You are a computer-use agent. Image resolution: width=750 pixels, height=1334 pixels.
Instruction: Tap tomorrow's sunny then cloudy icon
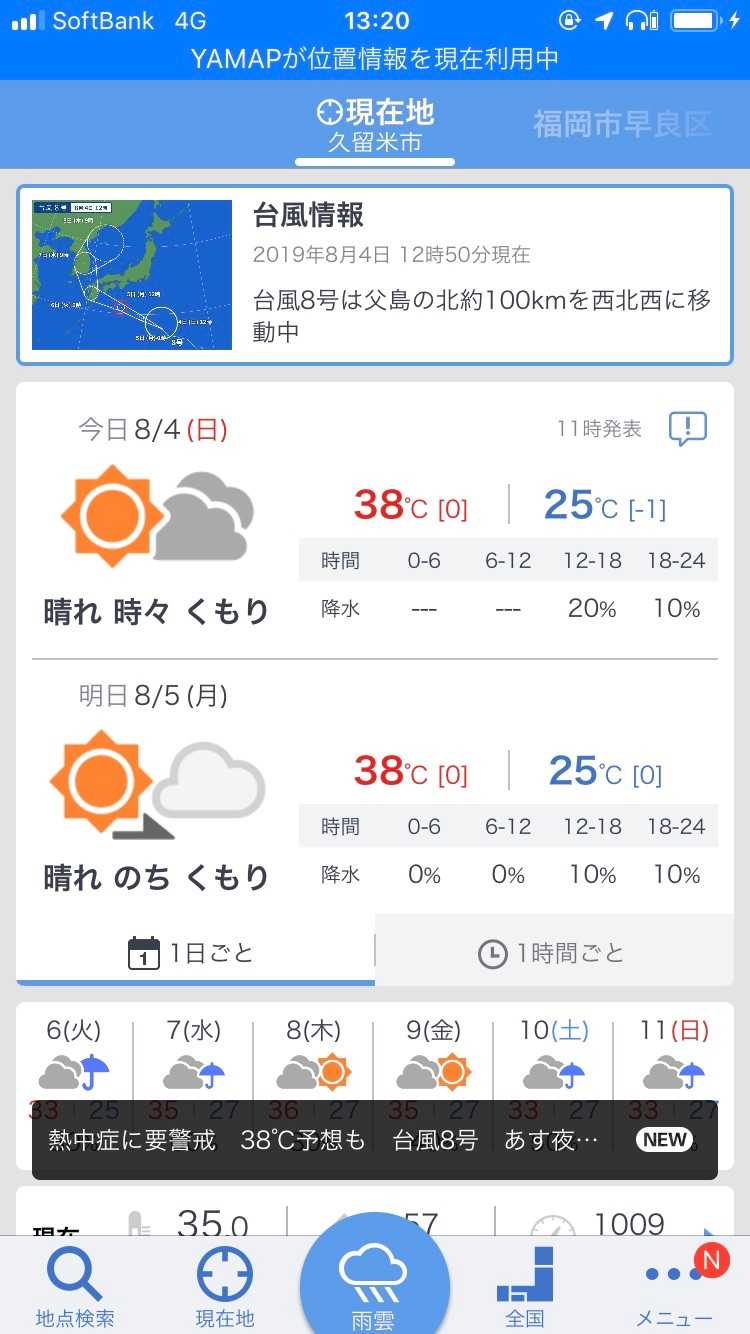click(x=157, y=784)
